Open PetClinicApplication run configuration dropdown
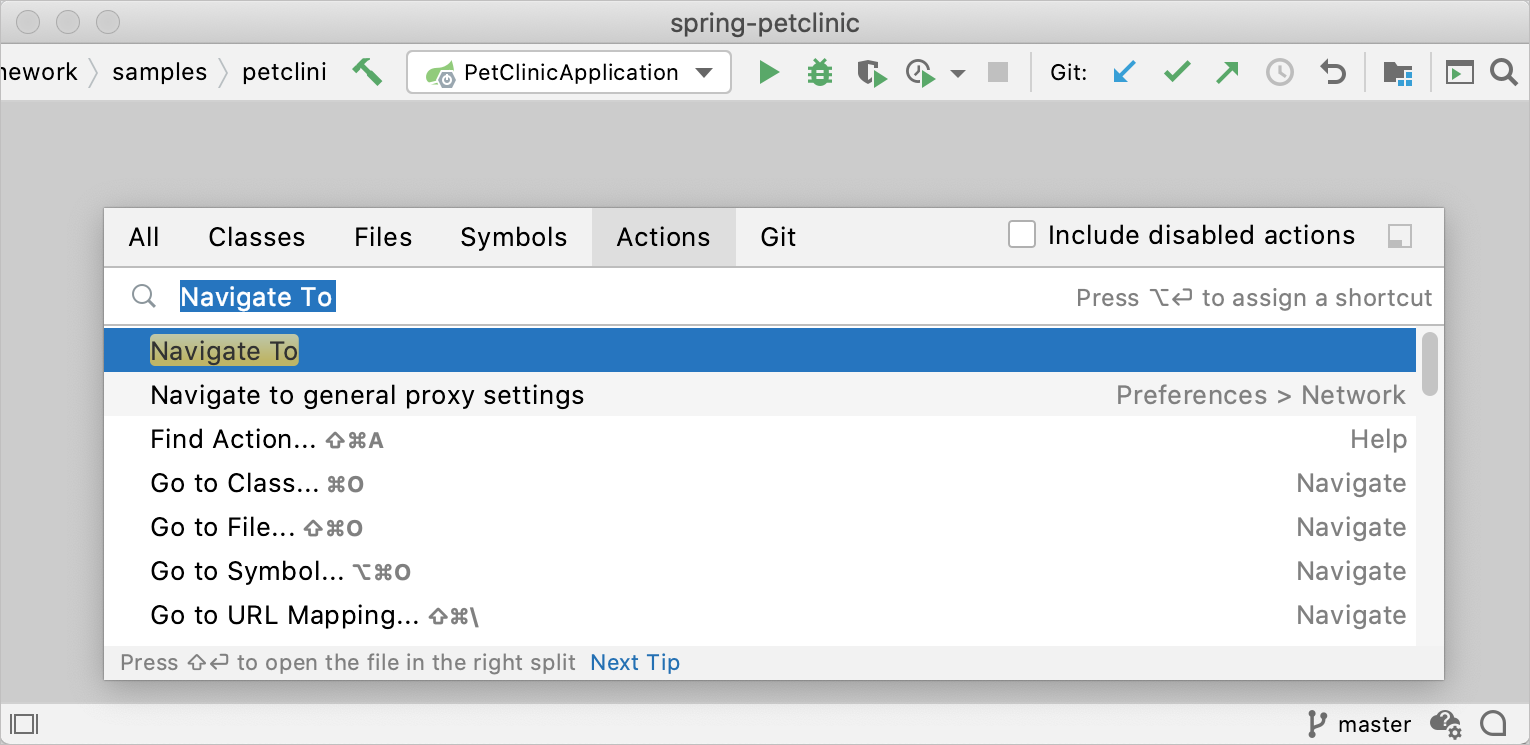This screenshot has width=1530, height=745. (568, 72)
